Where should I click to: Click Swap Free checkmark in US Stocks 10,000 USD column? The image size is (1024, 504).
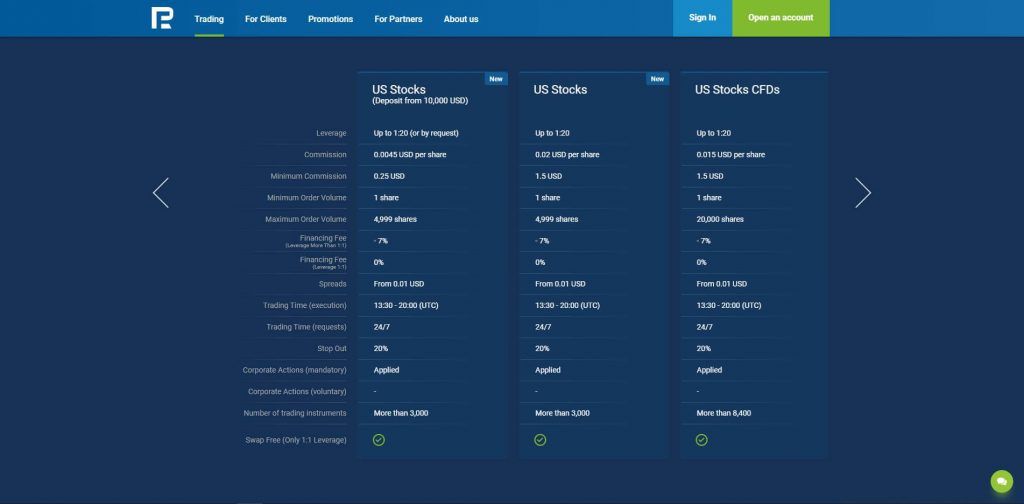click(379, 440)
